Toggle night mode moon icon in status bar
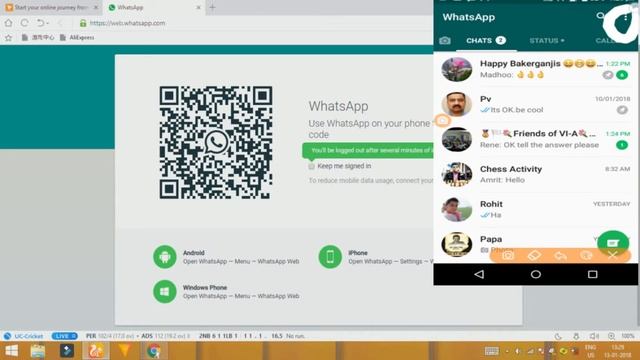The width and height of the screenshot is (640, 360). [x=558, y=336]
